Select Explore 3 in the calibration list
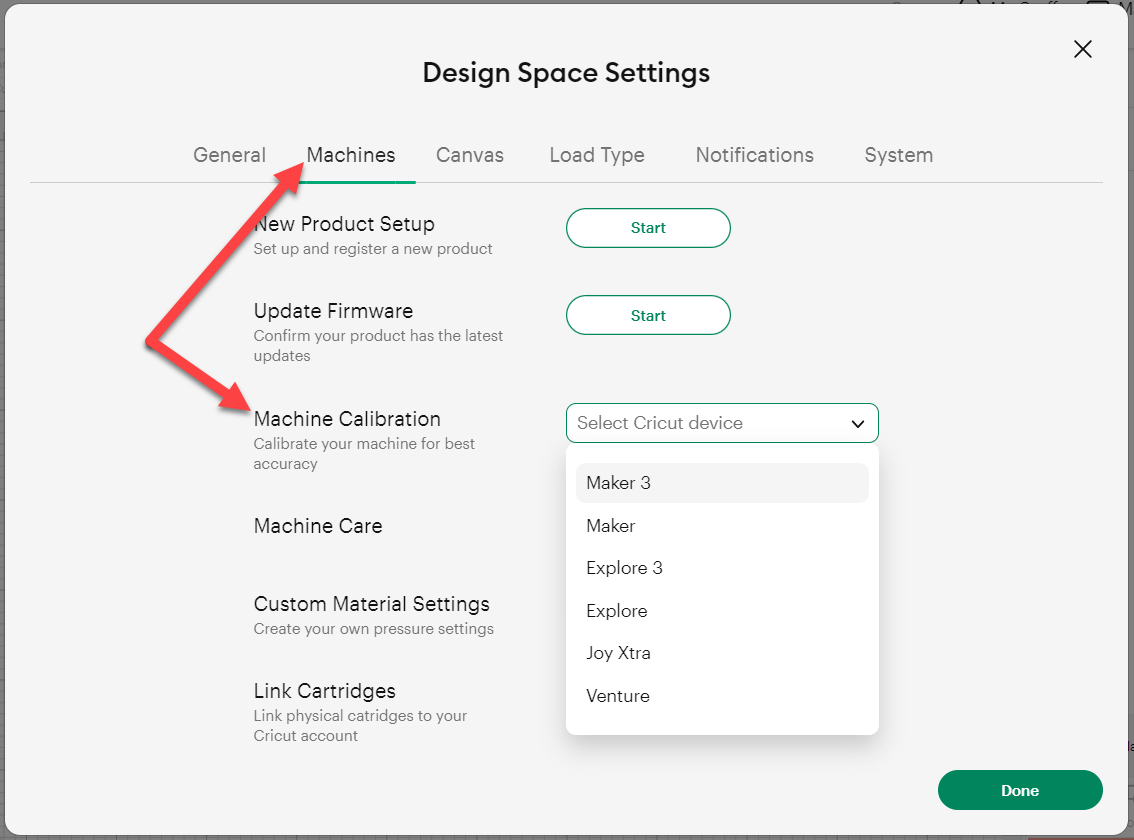Screen dimensions: 1134x840 pos(624,567)
